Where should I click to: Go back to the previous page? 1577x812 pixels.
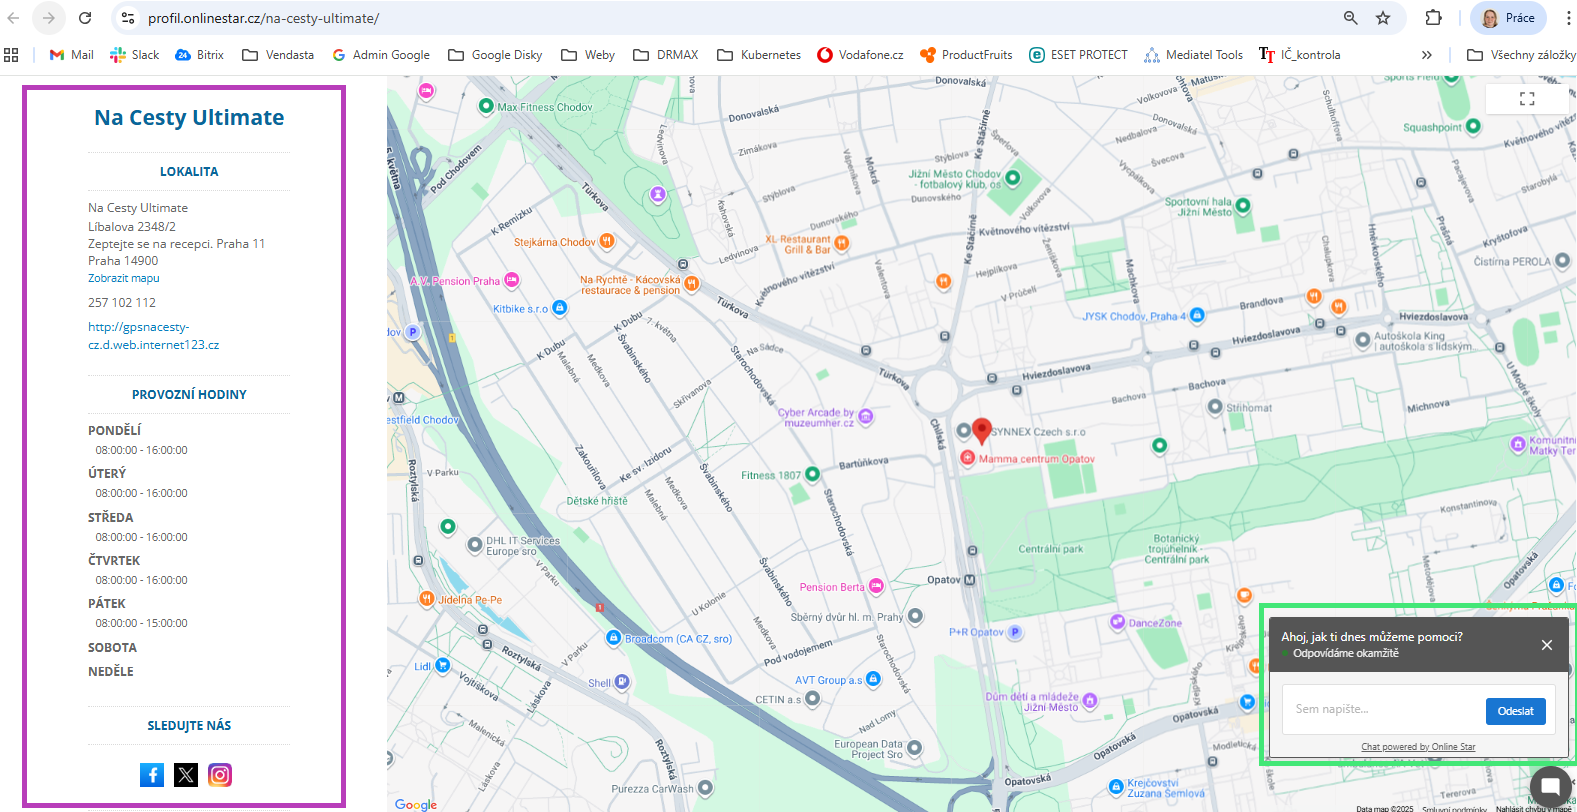[x=14, y=18]
